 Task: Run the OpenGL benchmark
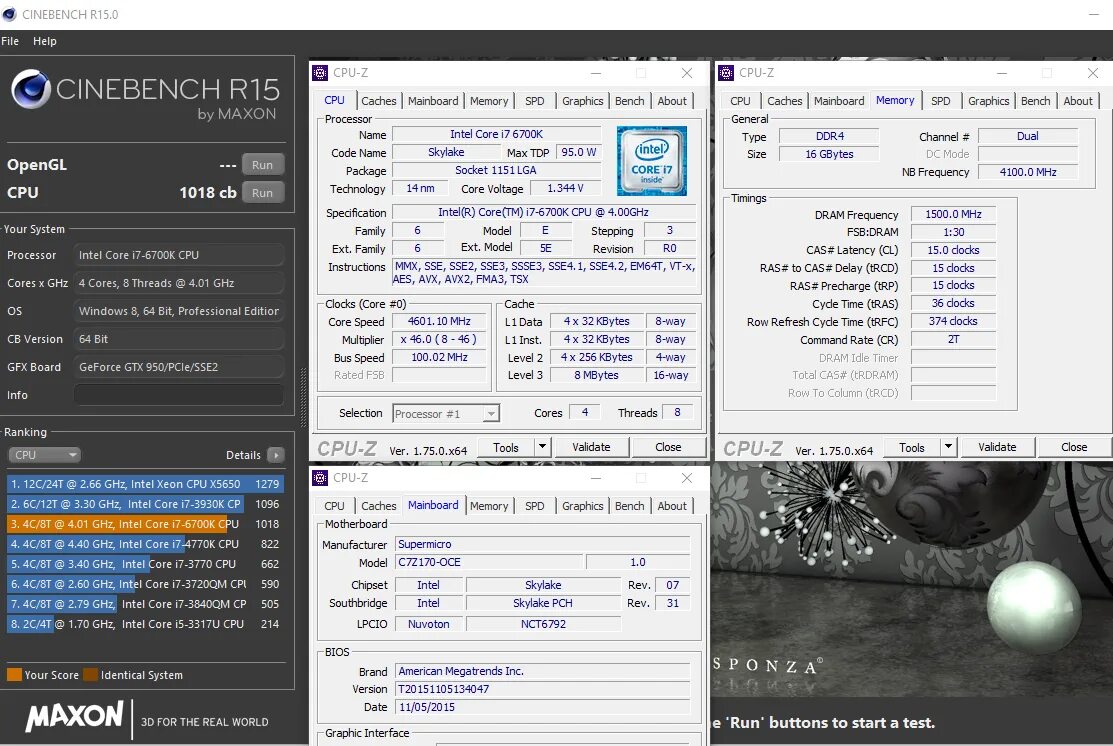263,165
